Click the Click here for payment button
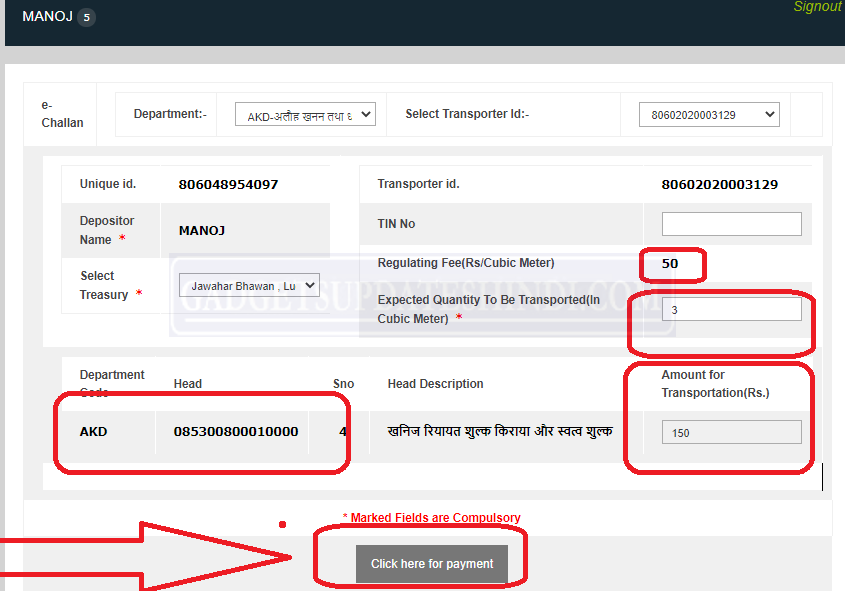 (432, 563)
